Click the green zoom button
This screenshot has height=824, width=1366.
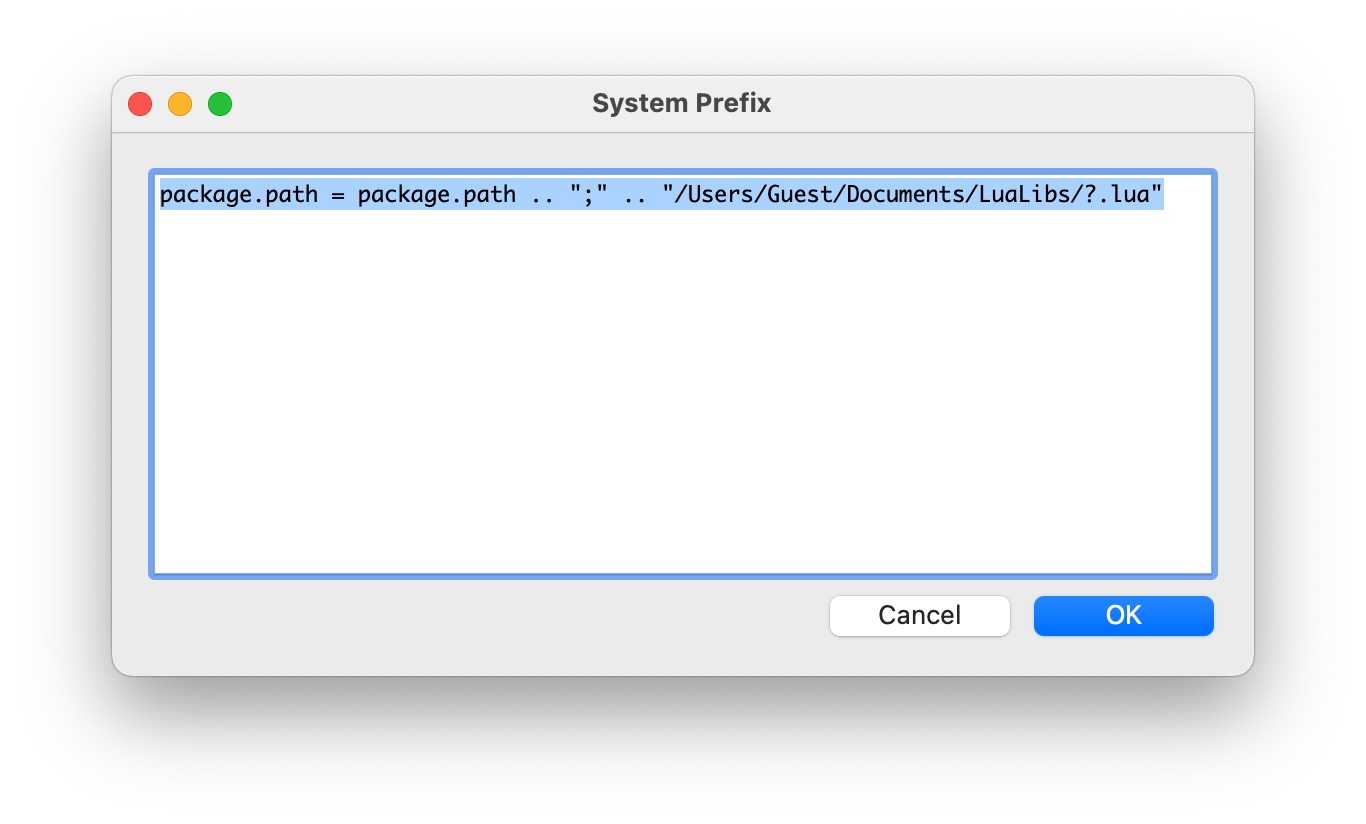[x=219, y=103]
